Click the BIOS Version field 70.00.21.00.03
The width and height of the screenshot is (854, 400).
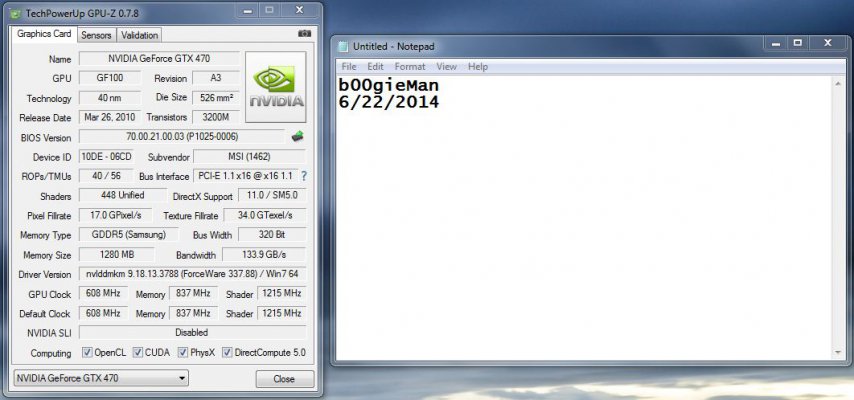[x=182, y=137]
